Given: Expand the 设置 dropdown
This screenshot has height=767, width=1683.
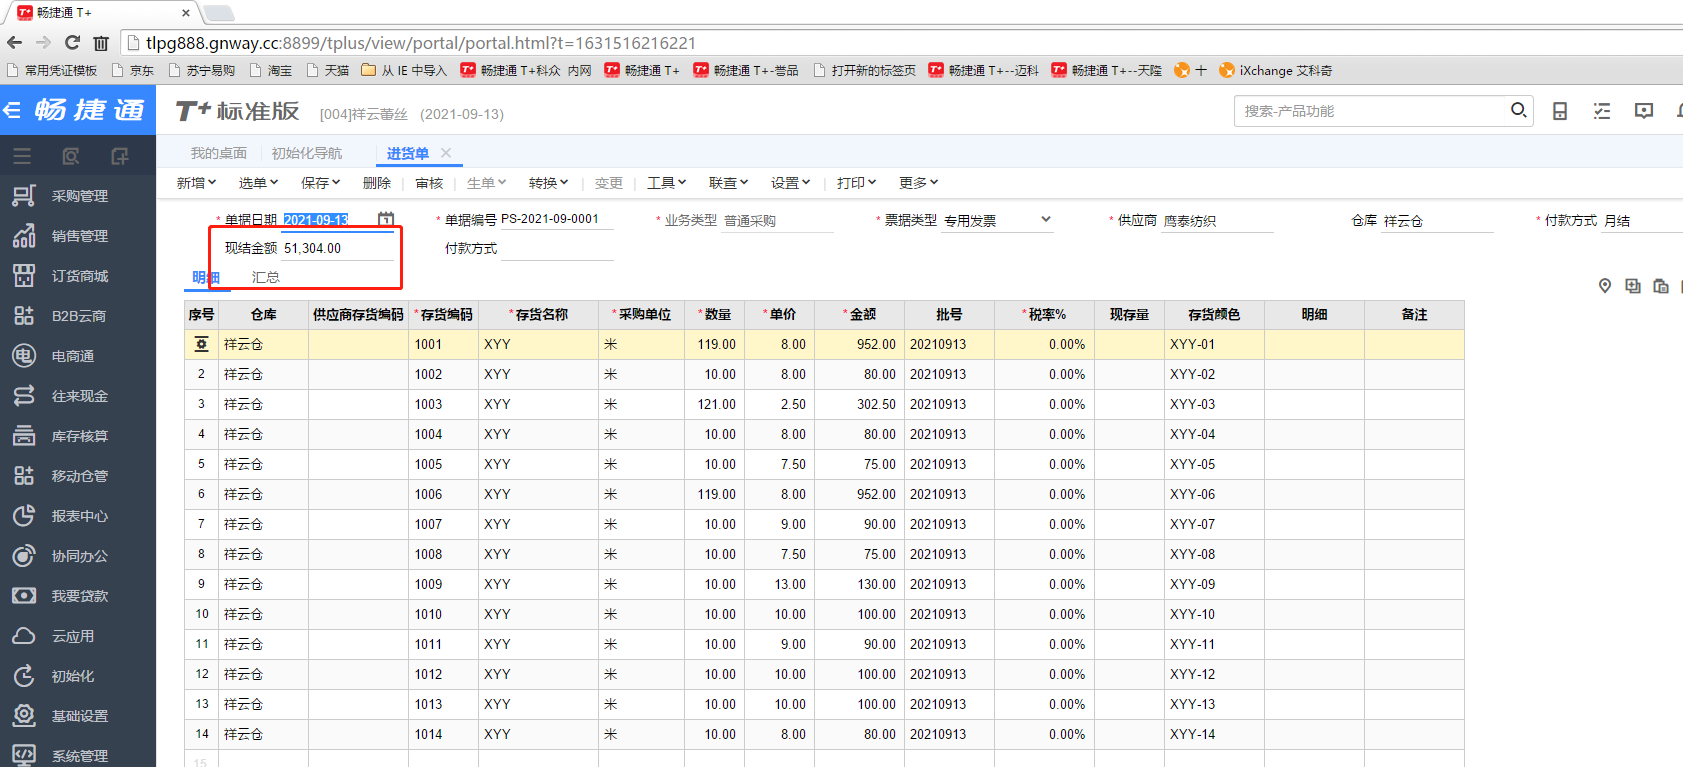Looking at the screenshot, I should (x=790, y=183).
